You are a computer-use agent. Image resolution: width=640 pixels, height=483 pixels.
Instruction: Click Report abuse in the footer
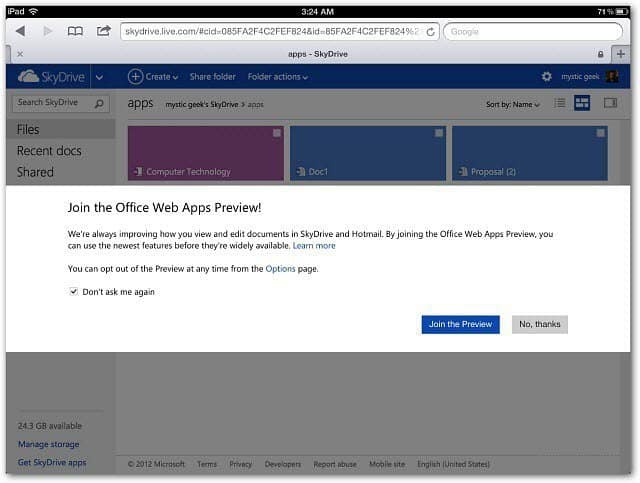pos(335,464)
